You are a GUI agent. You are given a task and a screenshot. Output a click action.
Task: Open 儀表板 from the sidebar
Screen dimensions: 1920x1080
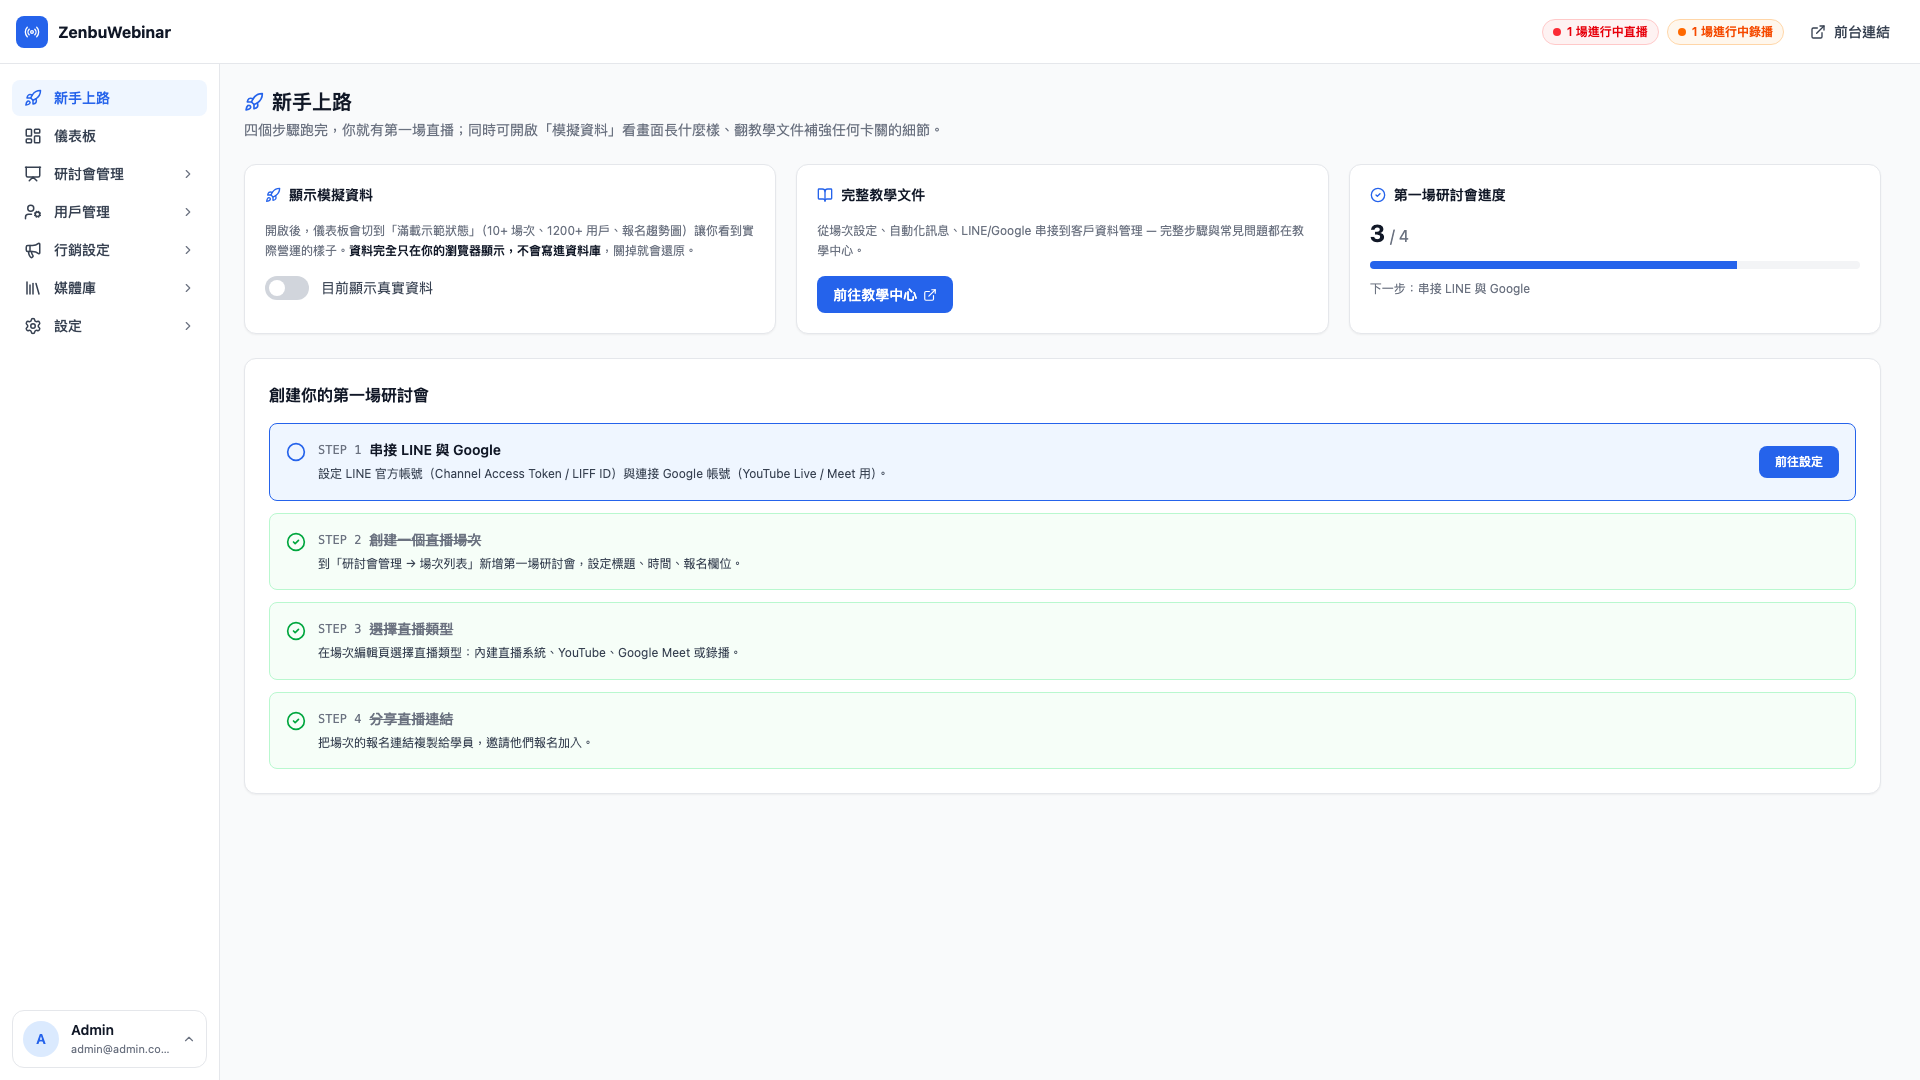pyautogui.click(x=110, y=136)
